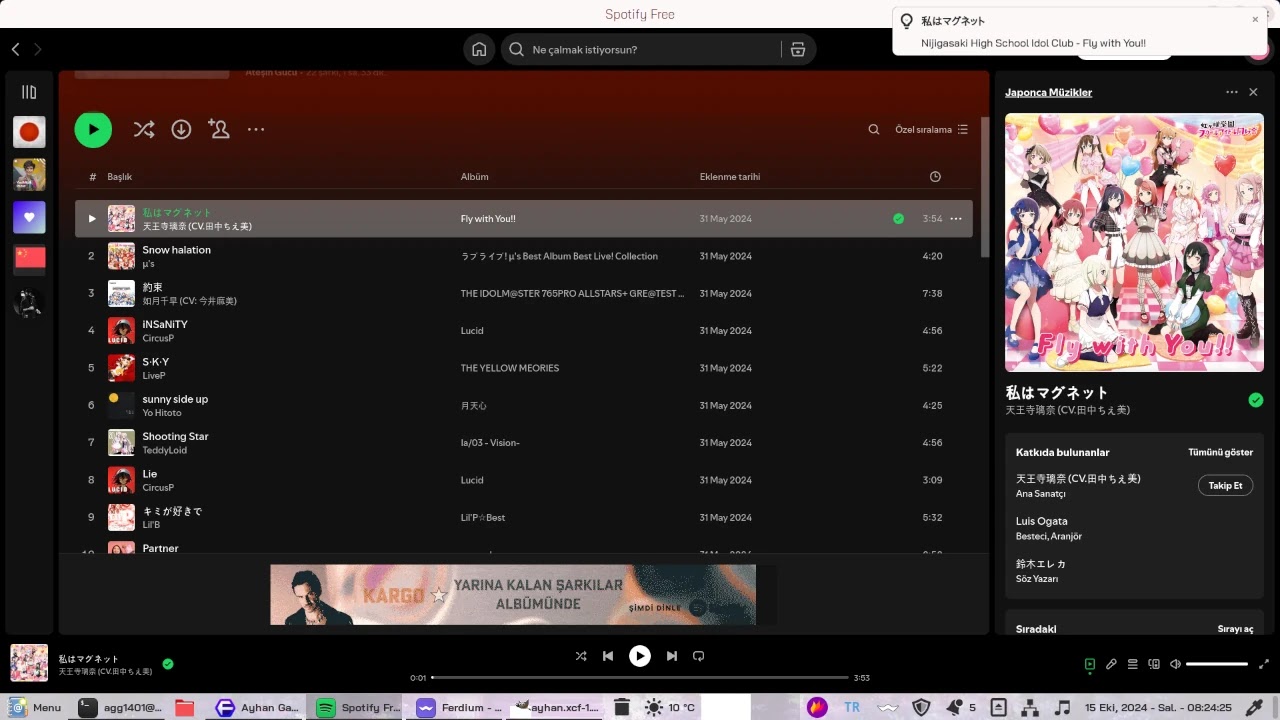Play the playlist with big green button

click(93, 129)
